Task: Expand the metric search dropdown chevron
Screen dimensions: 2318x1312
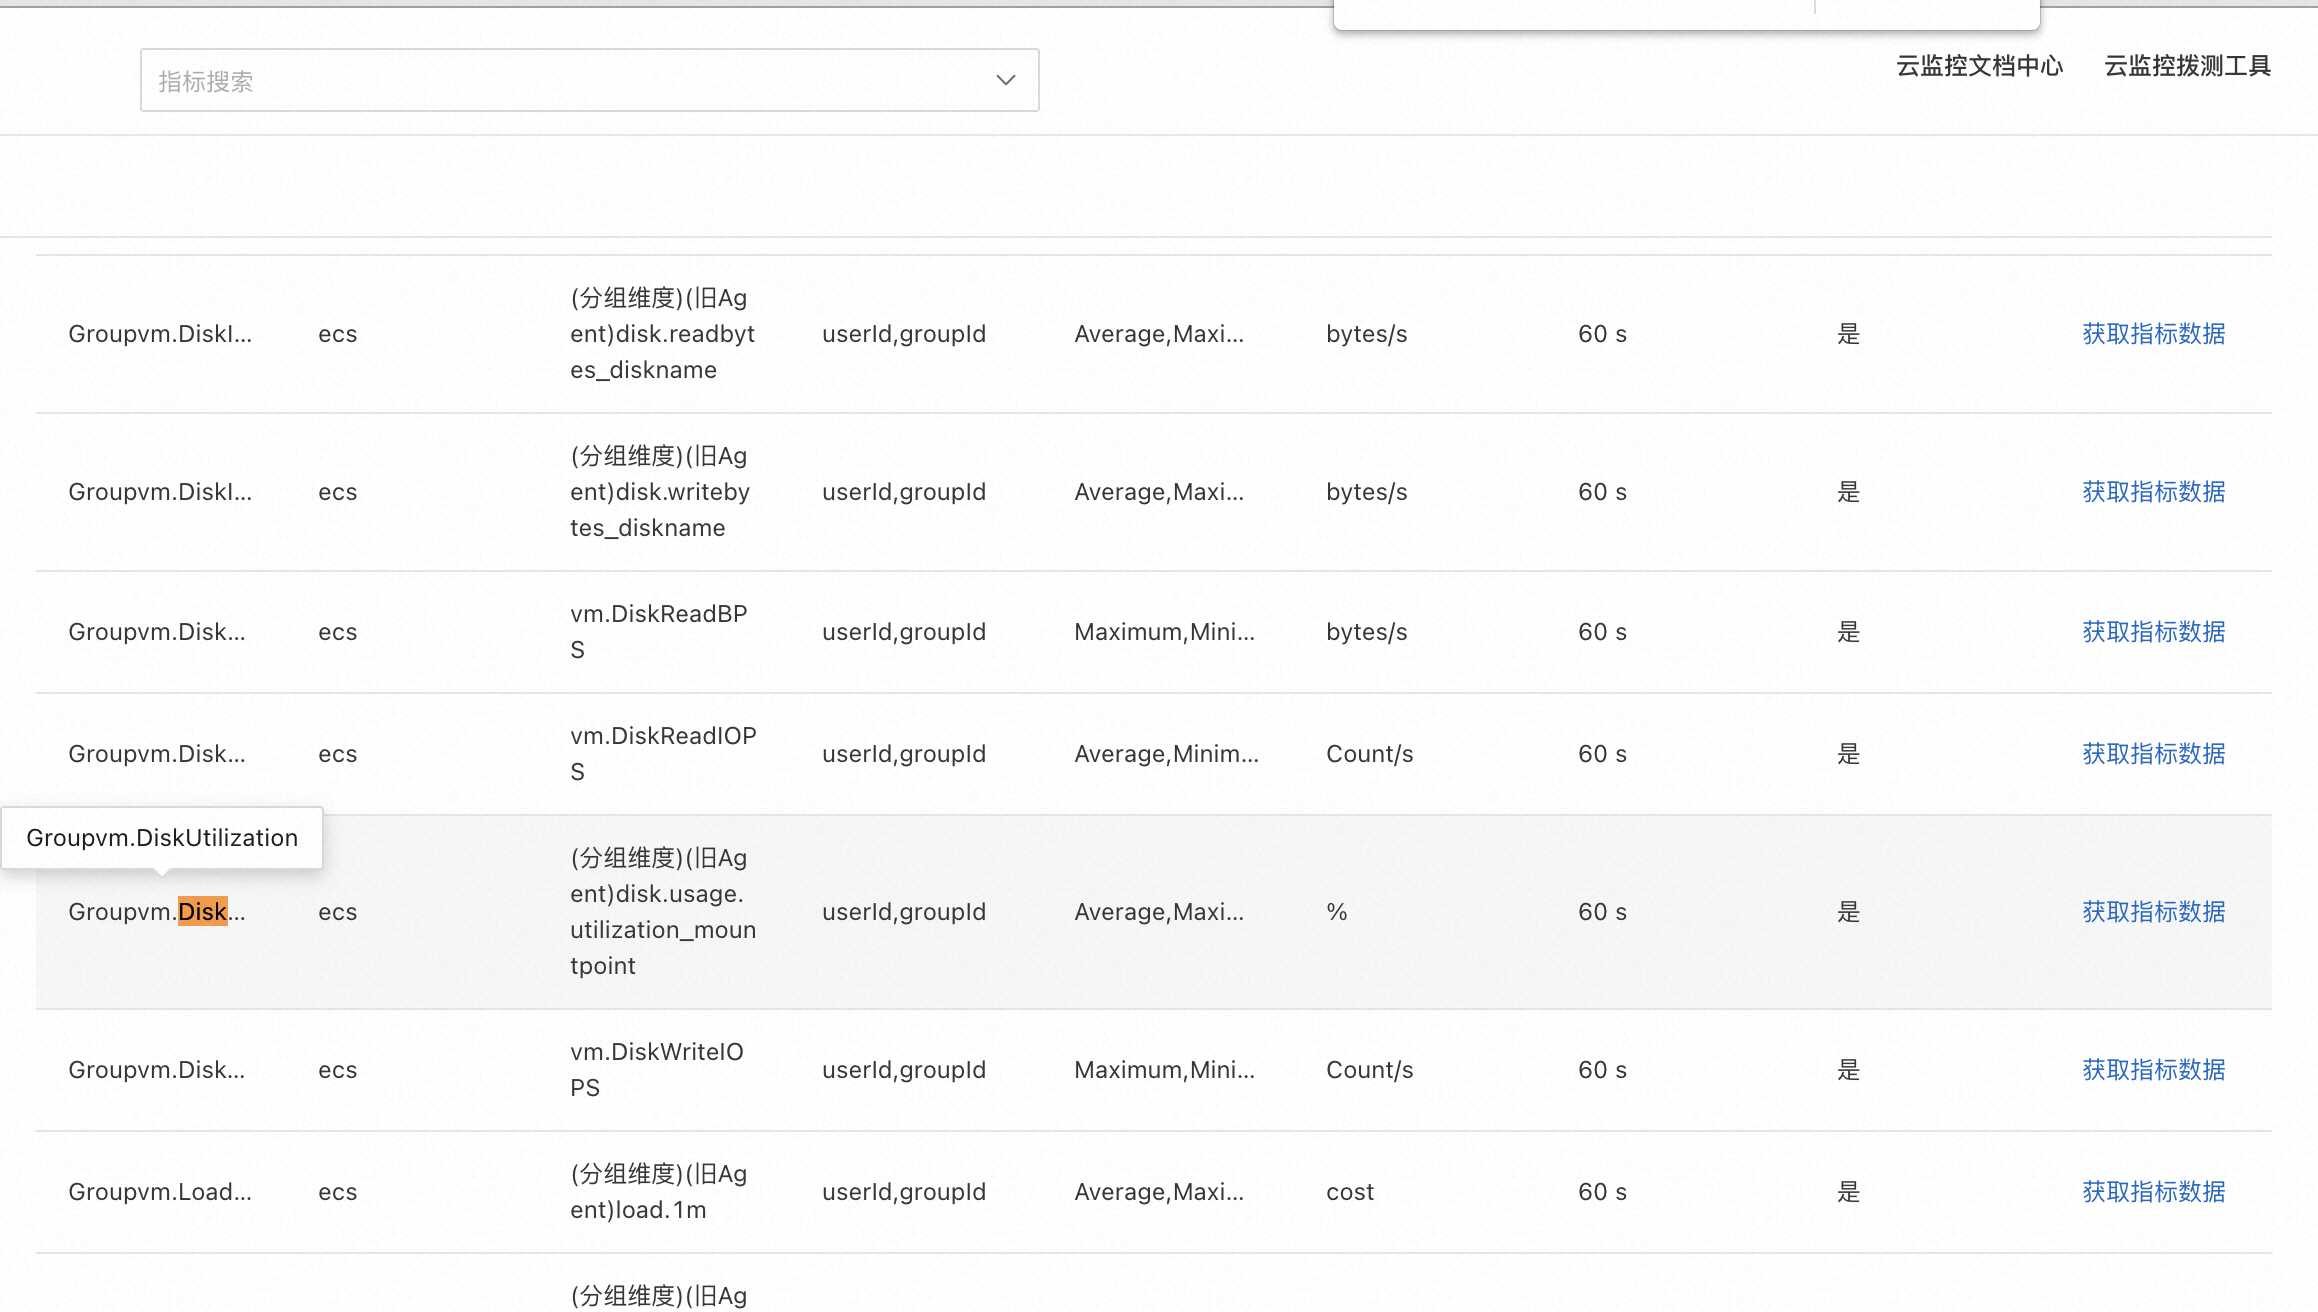Action: tap(1005, 81)
